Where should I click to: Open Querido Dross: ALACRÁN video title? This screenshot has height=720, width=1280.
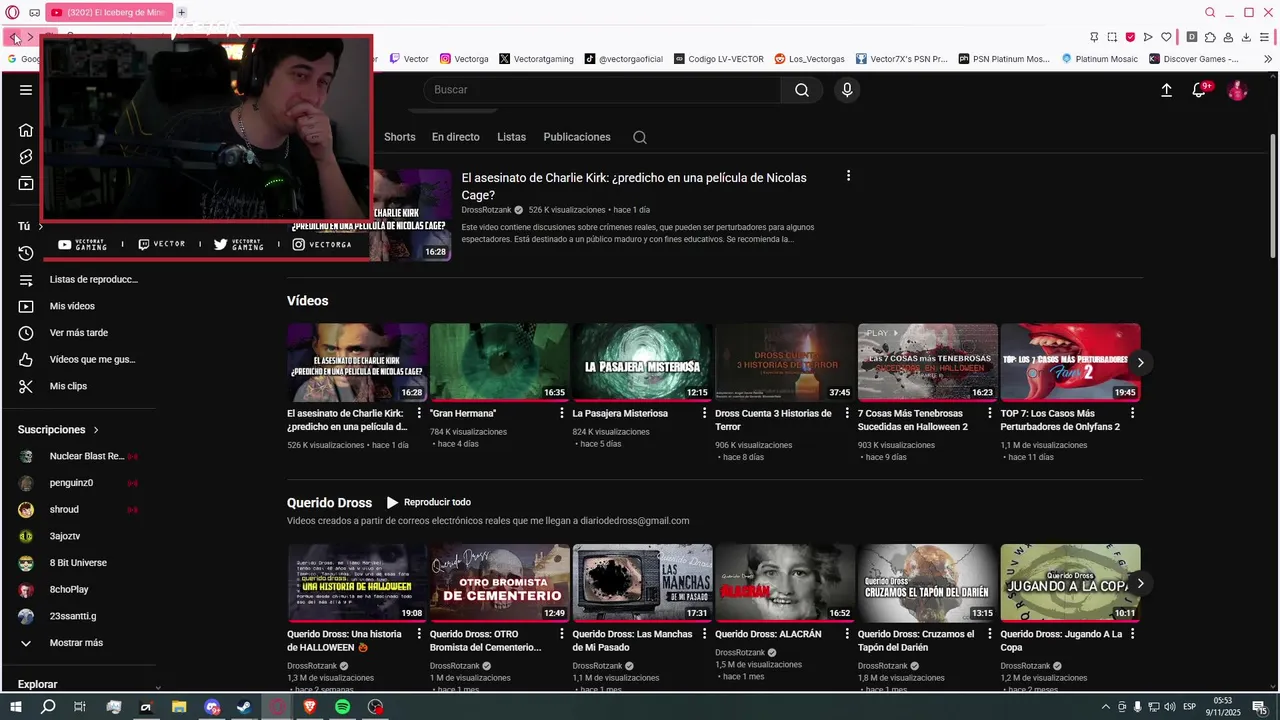pyautogui.click(x=768, y=634)
